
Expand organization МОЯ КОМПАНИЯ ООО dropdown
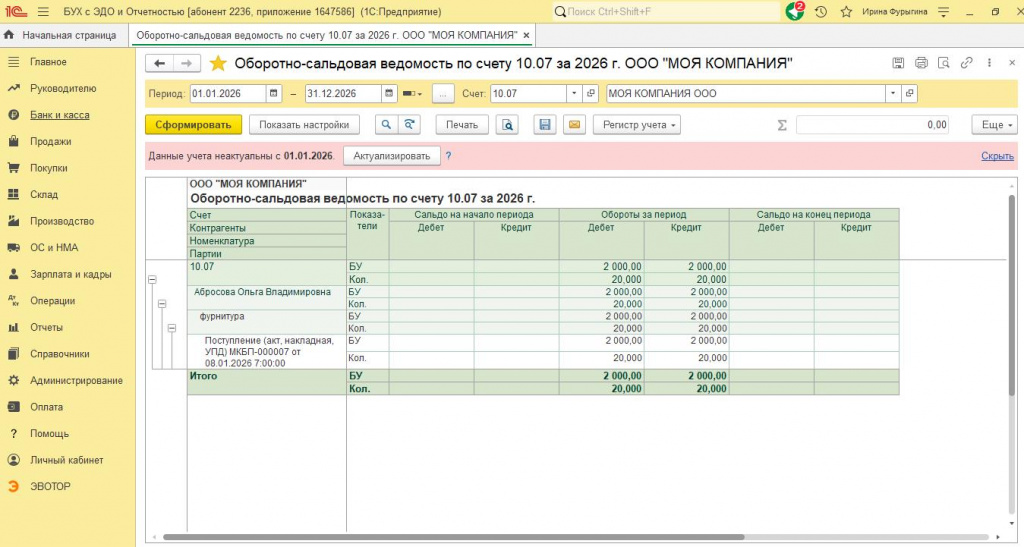(893, 93)
